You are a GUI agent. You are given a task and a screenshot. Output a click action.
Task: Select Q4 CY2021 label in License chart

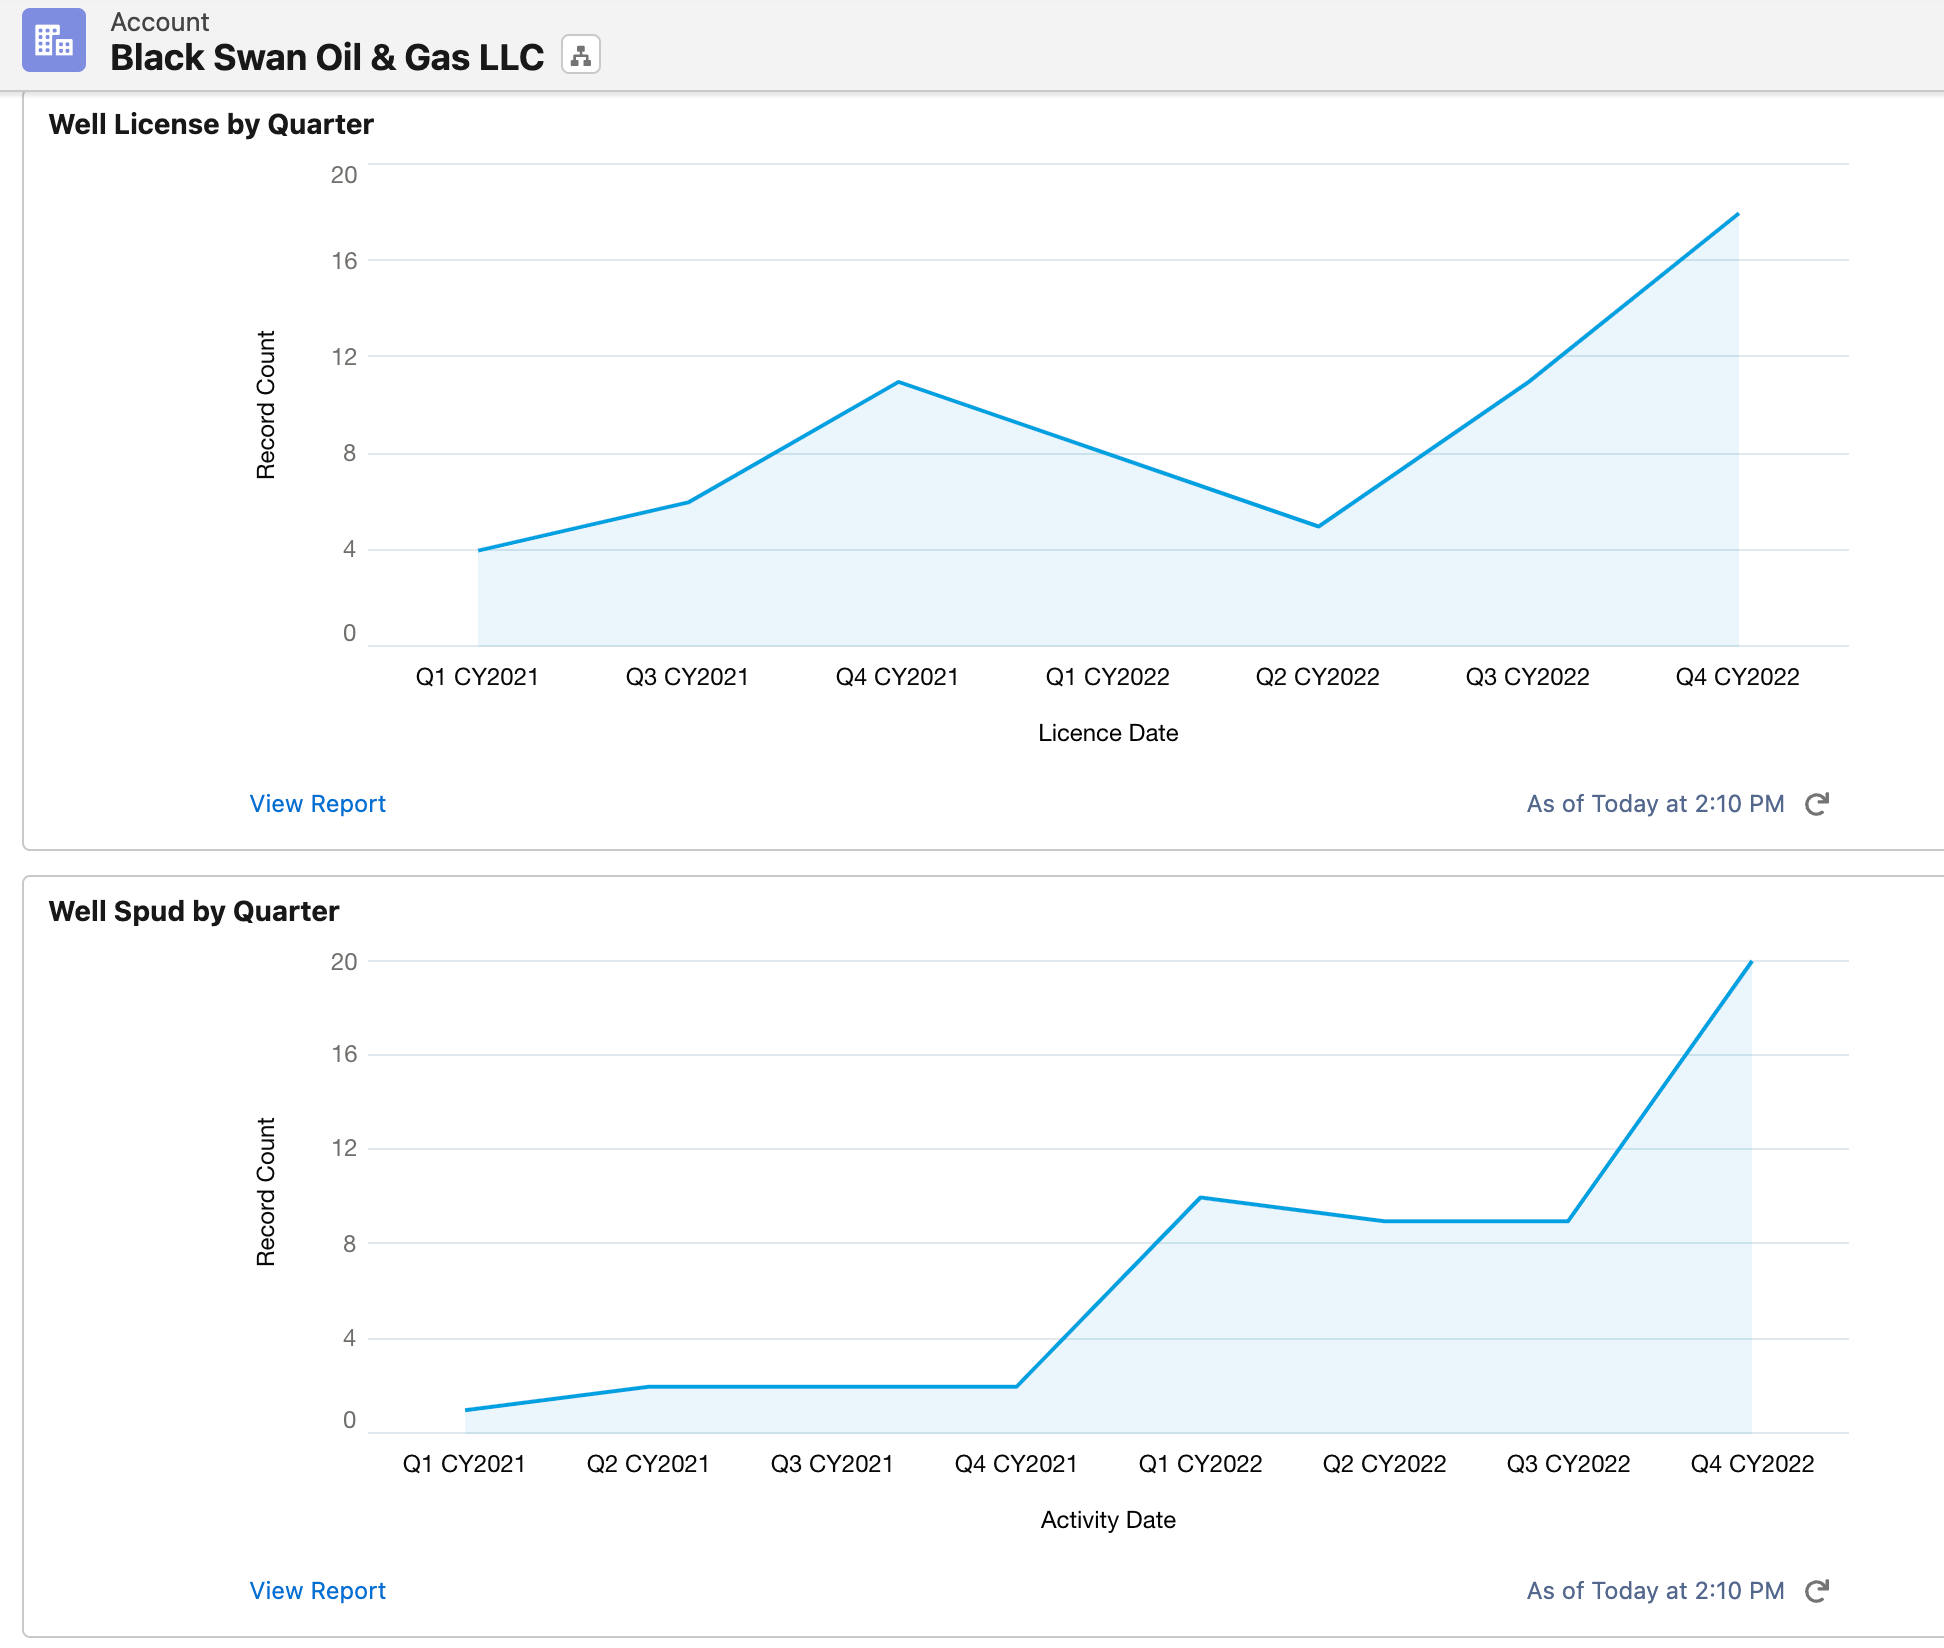tap(897, 677)
